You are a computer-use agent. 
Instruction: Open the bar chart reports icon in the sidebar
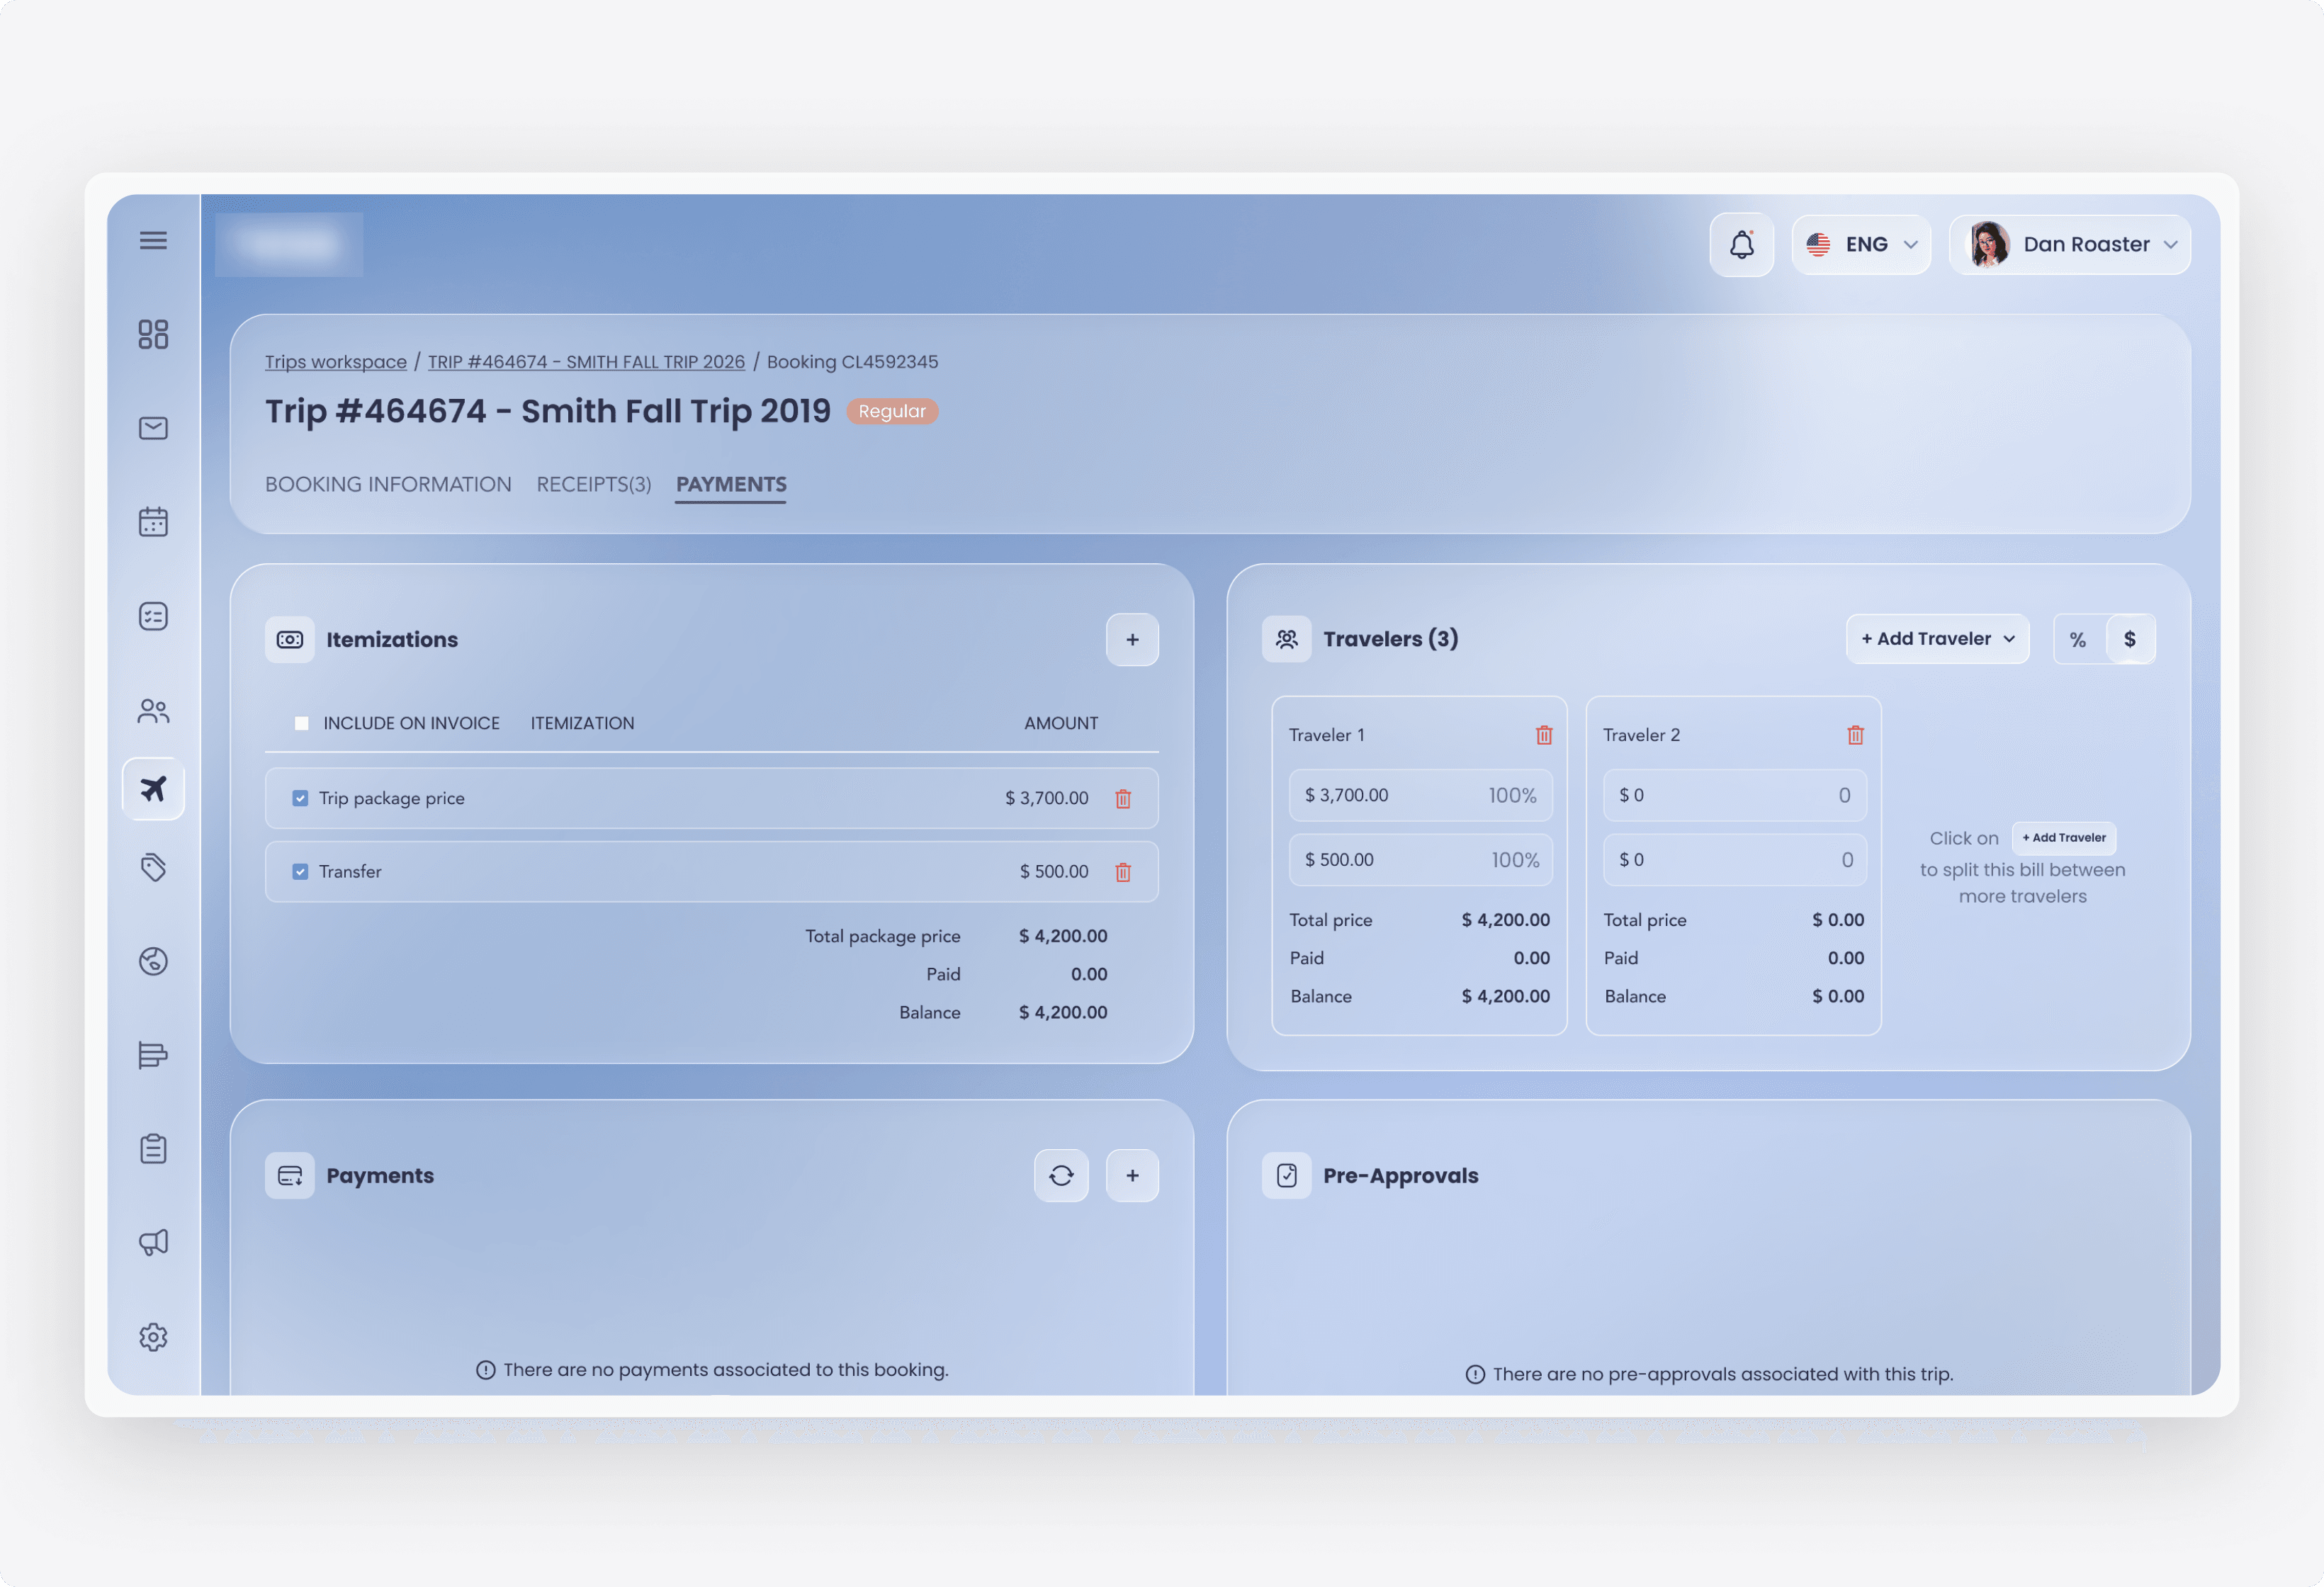click(x=153, y=1054)
